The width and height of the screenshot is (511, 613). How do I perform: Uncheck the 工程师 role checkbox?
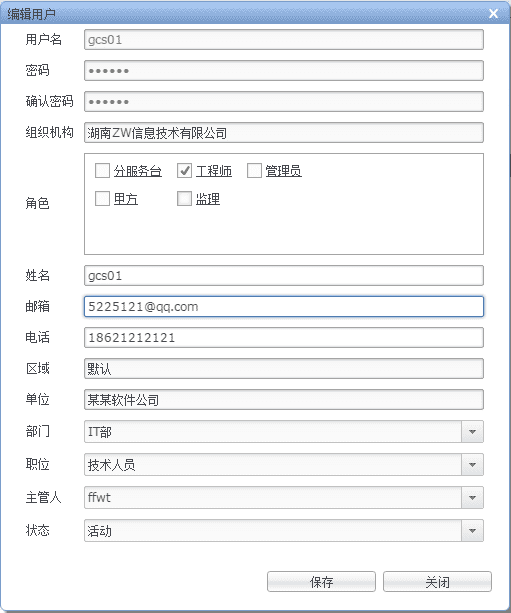(x=184, y=170)
